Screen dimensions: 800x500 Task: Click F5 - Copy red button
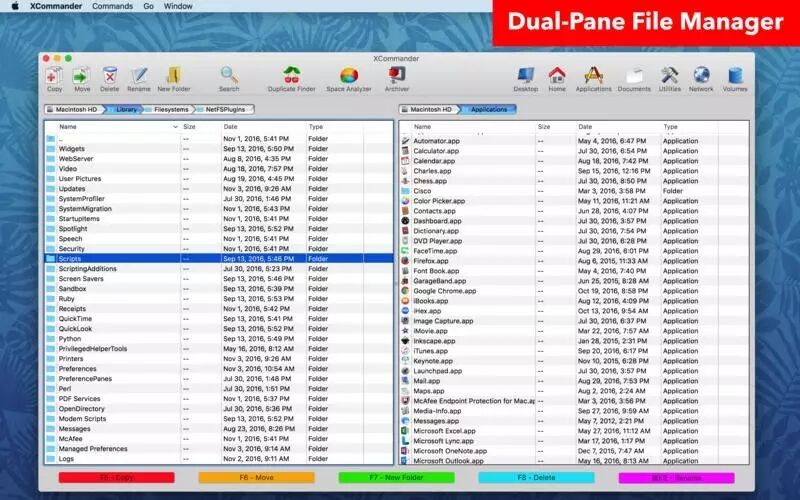coord(116,478)
